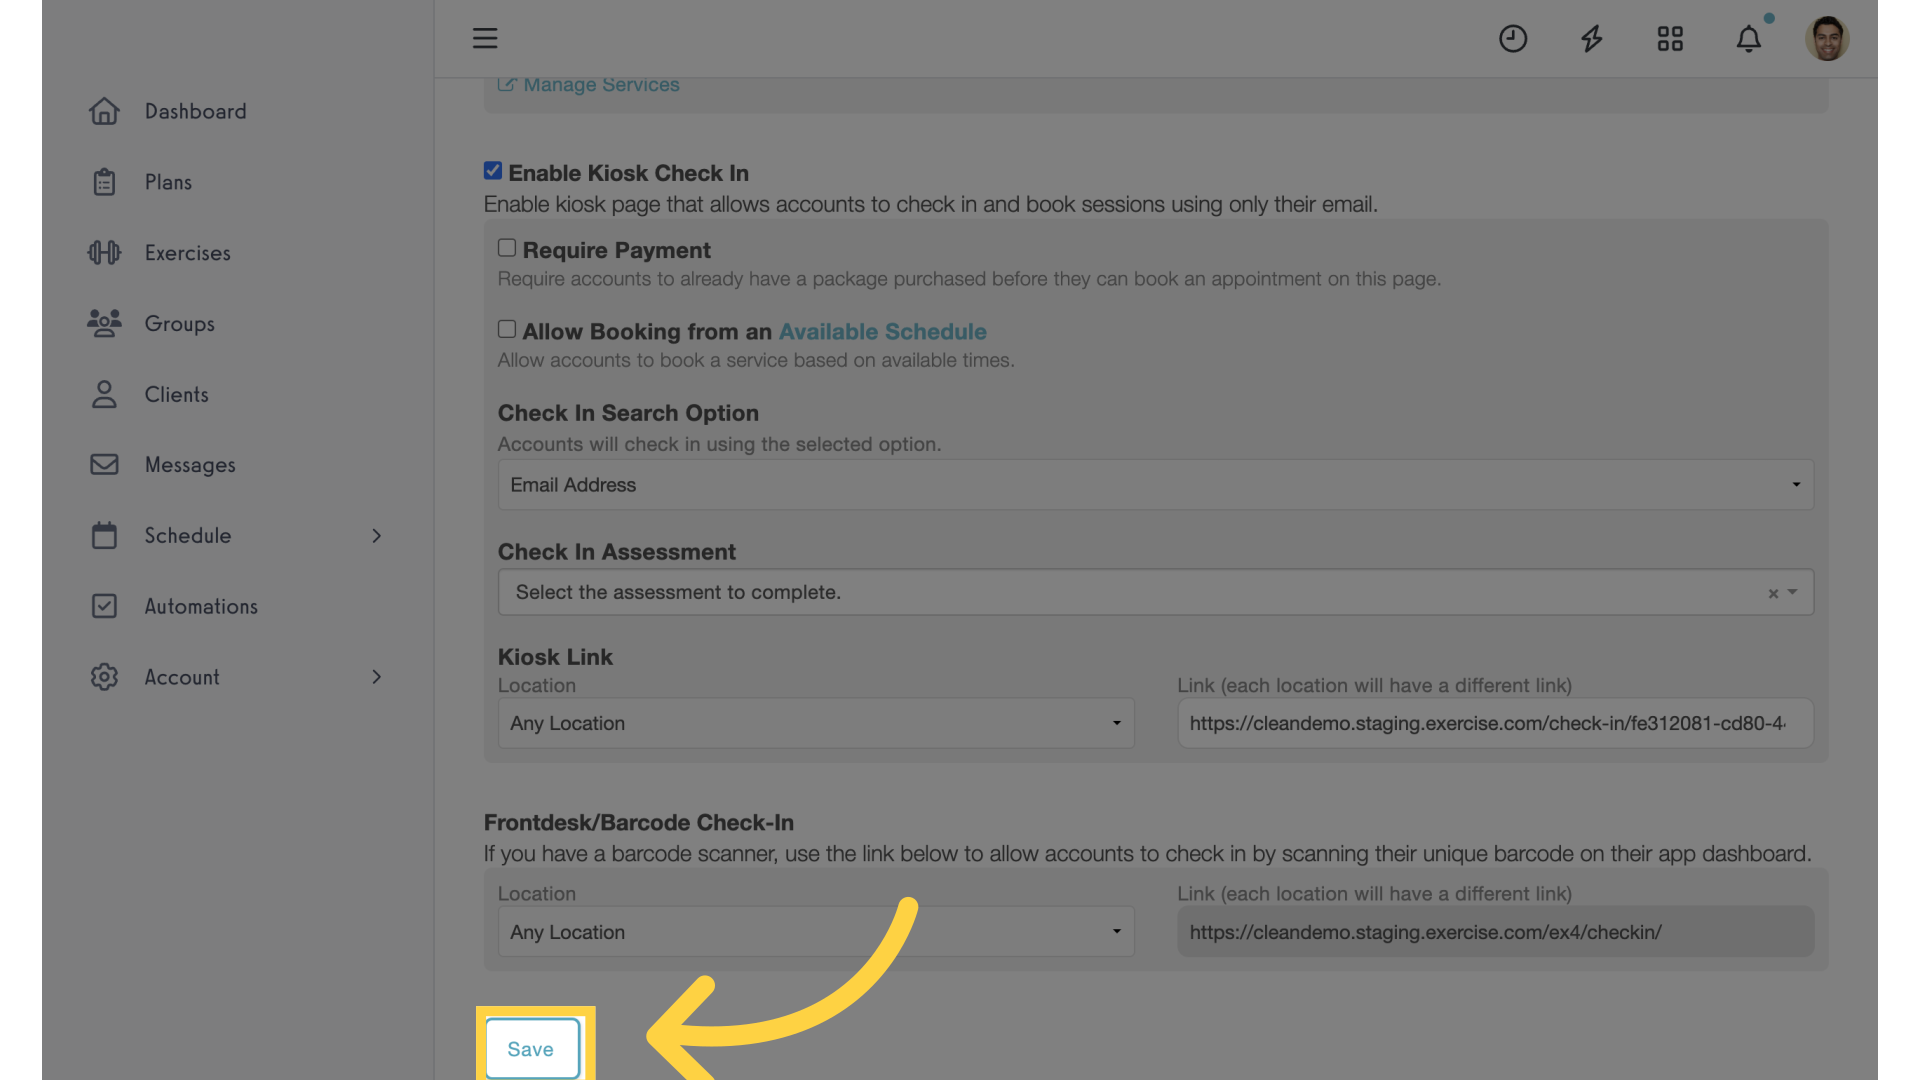
Task: Click the notification bell icon
Action: (x=1749, y=38)
